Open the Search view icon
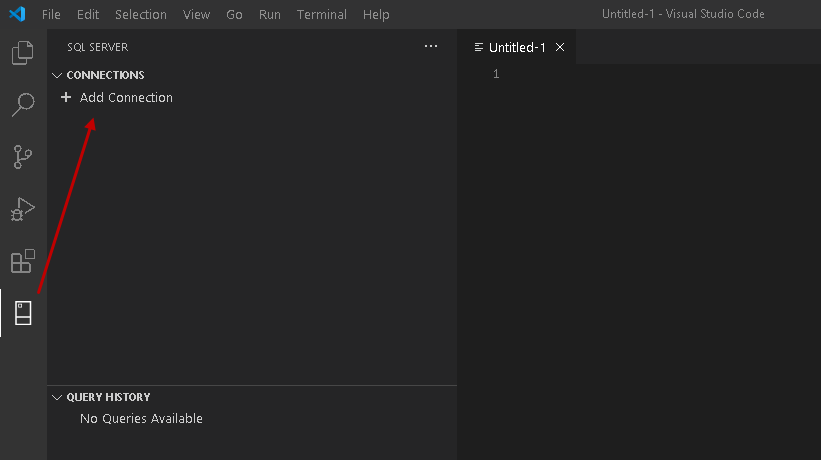This screenshot has width=821, height=460. 22,105
